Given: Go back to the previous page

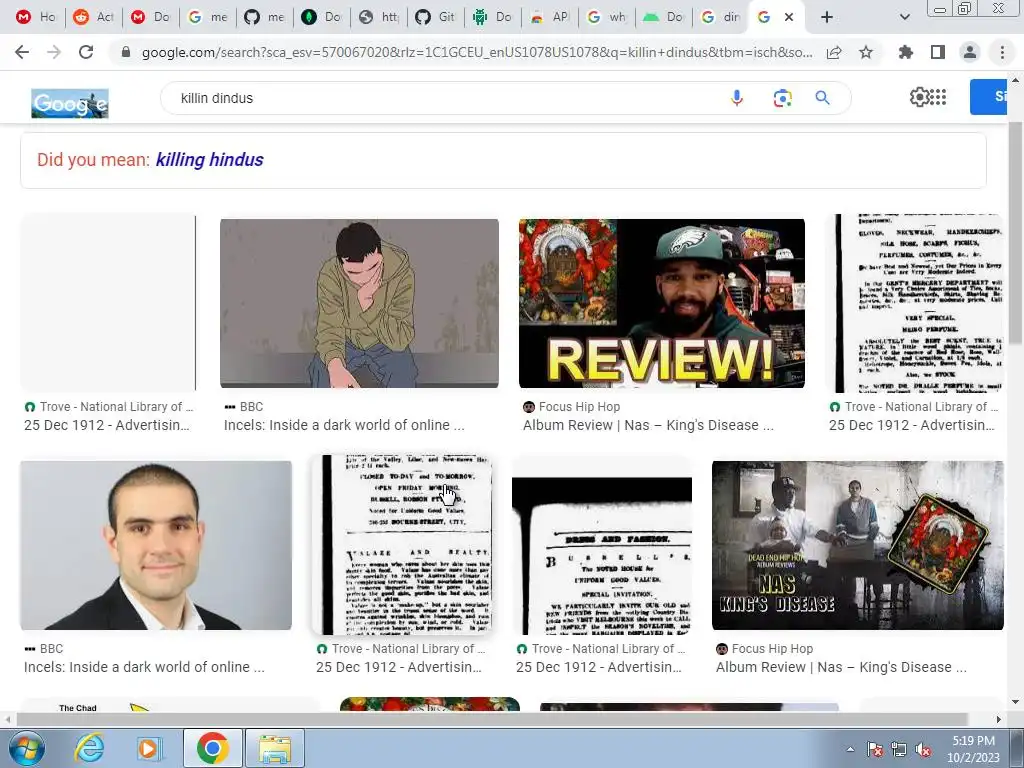Looking at the screenshot, I should coord(22,52).
